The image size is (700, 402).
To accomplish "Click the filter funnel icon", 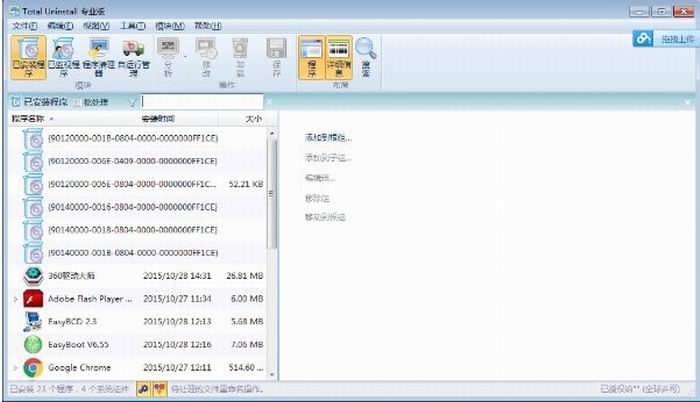I will click(x=132, y=103).
